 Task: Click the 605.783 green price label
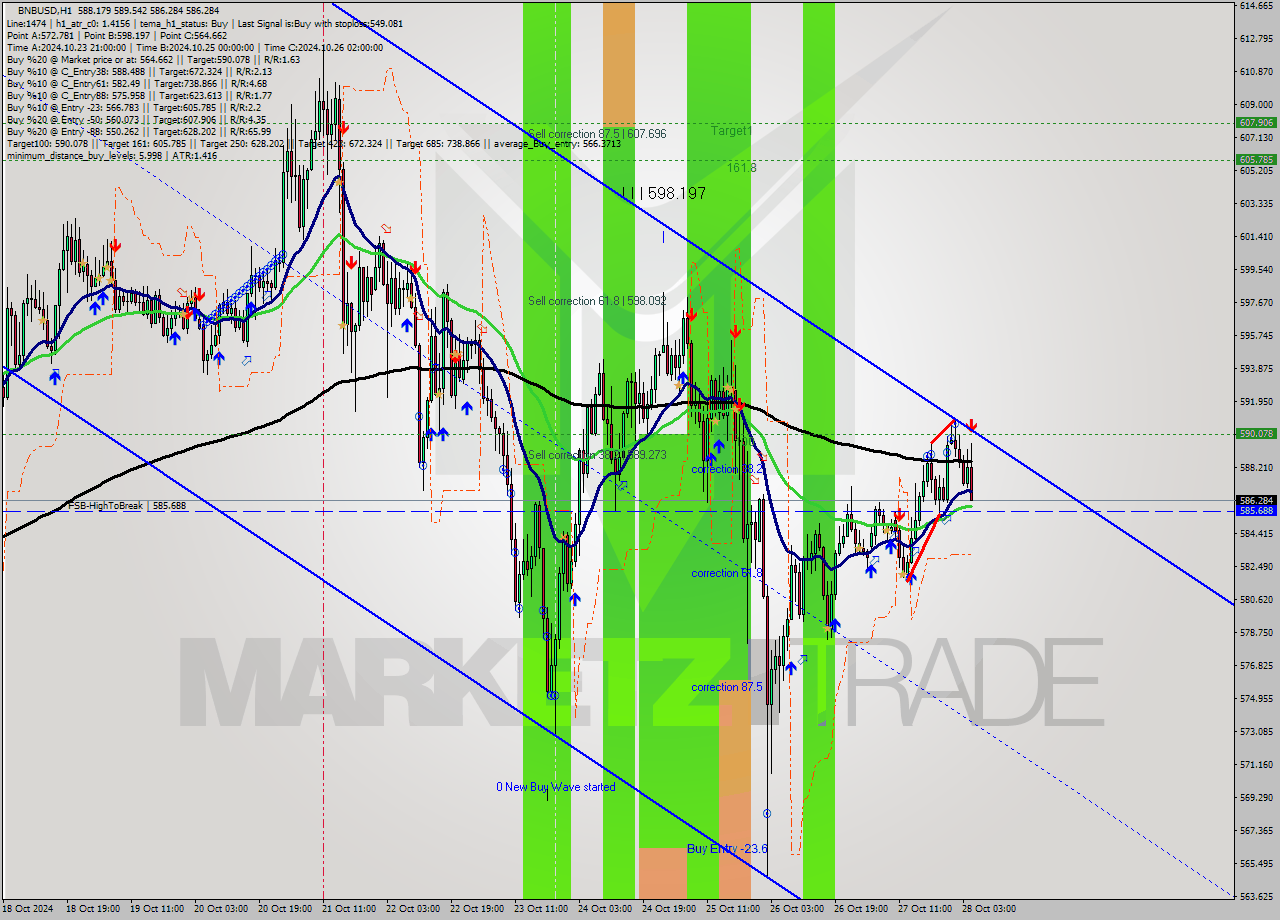[1257, 159]
